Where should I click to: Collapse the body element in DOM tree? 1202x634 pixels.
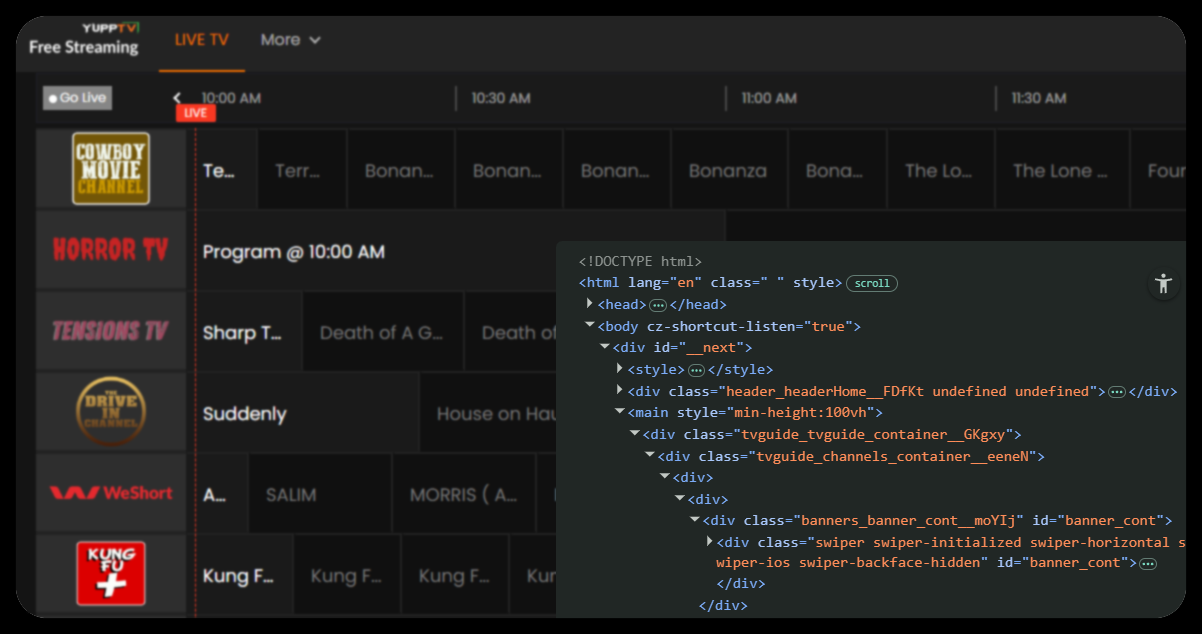(590, 326)
